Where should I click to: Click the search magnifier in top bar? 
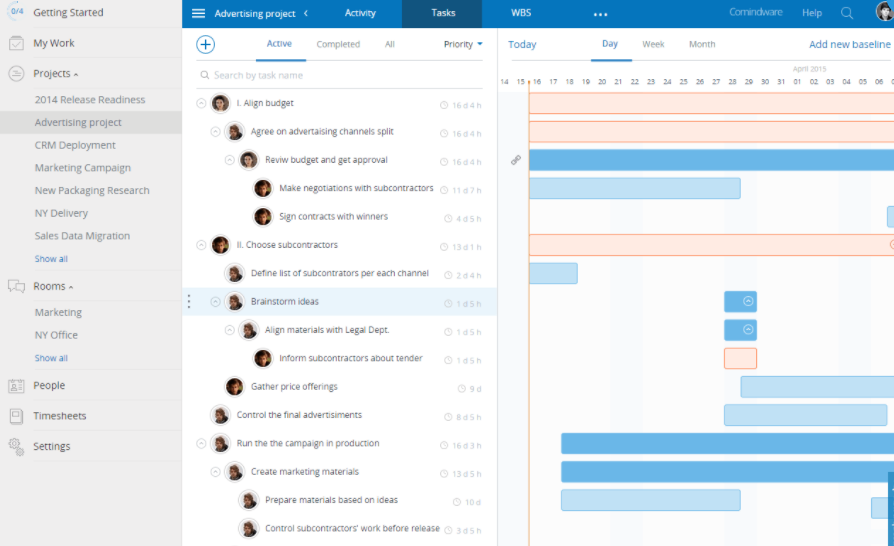[847, 13]
